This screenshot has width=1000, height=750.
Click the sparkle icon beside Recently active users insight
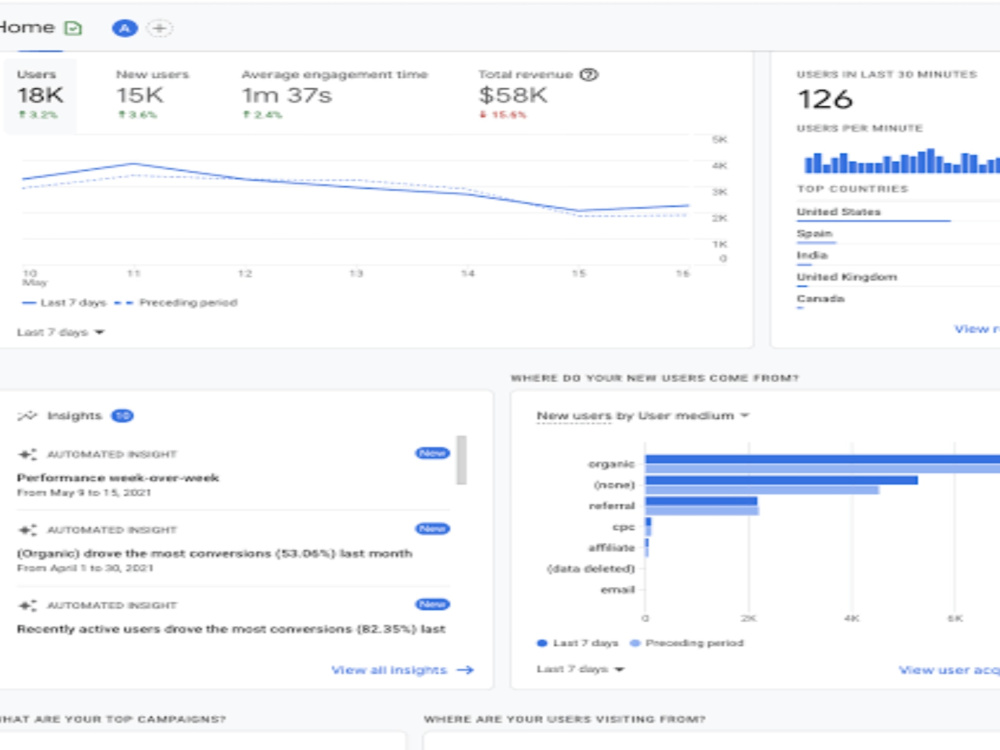pyautogui.click(x=27, y=605)
